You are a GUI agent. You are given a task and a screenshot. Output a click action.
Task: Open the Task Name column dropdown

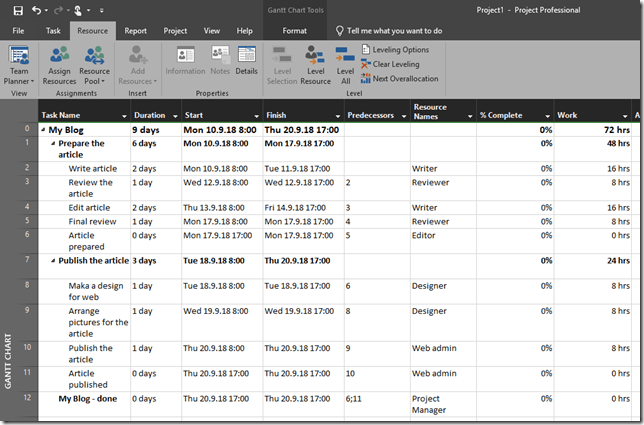click(x=123, y=116)
